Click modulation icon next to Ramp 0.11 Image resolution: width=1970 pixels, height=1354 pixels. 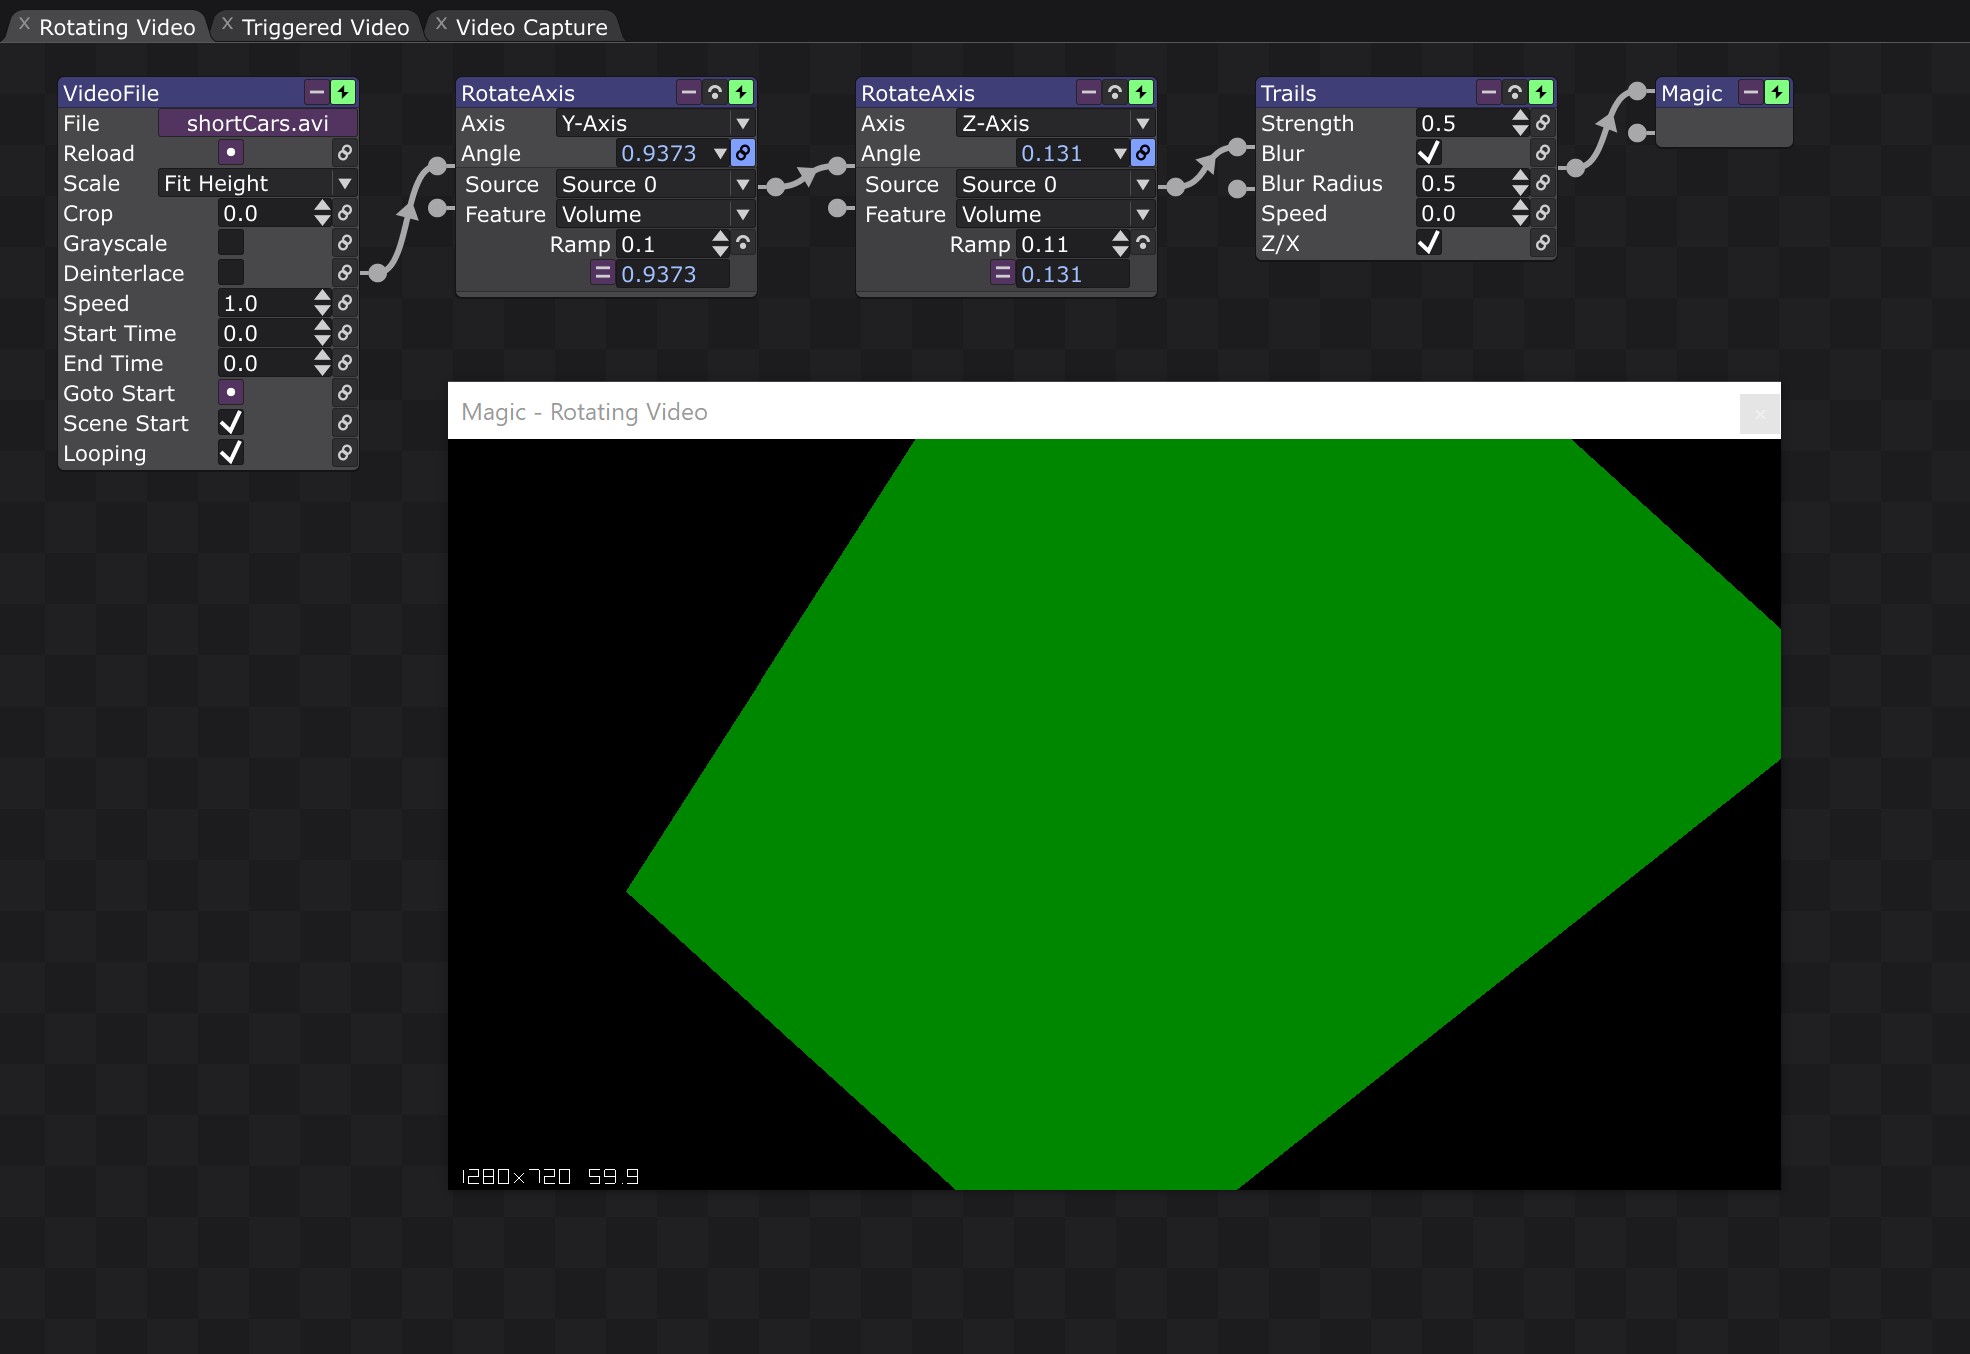click(x=1143, y=243)
